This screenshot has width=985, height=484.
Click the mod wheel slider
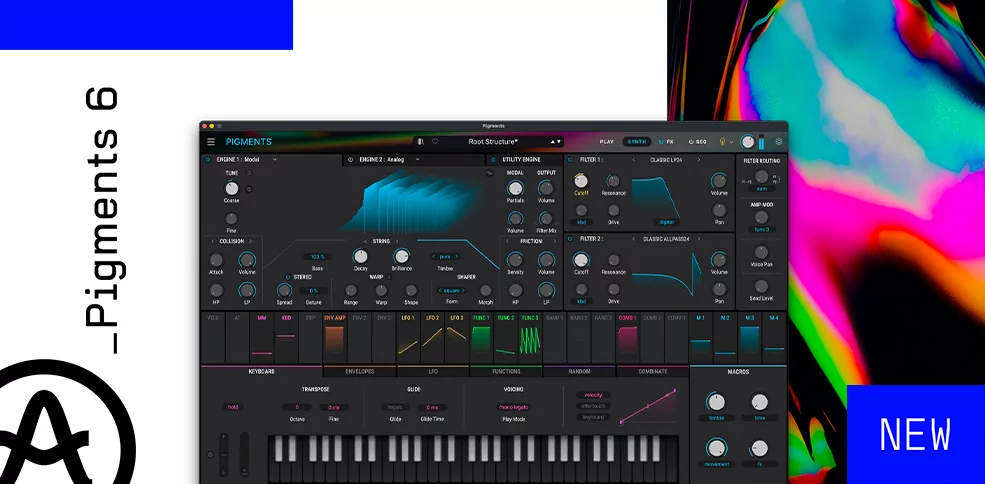(x=244, y=454)
